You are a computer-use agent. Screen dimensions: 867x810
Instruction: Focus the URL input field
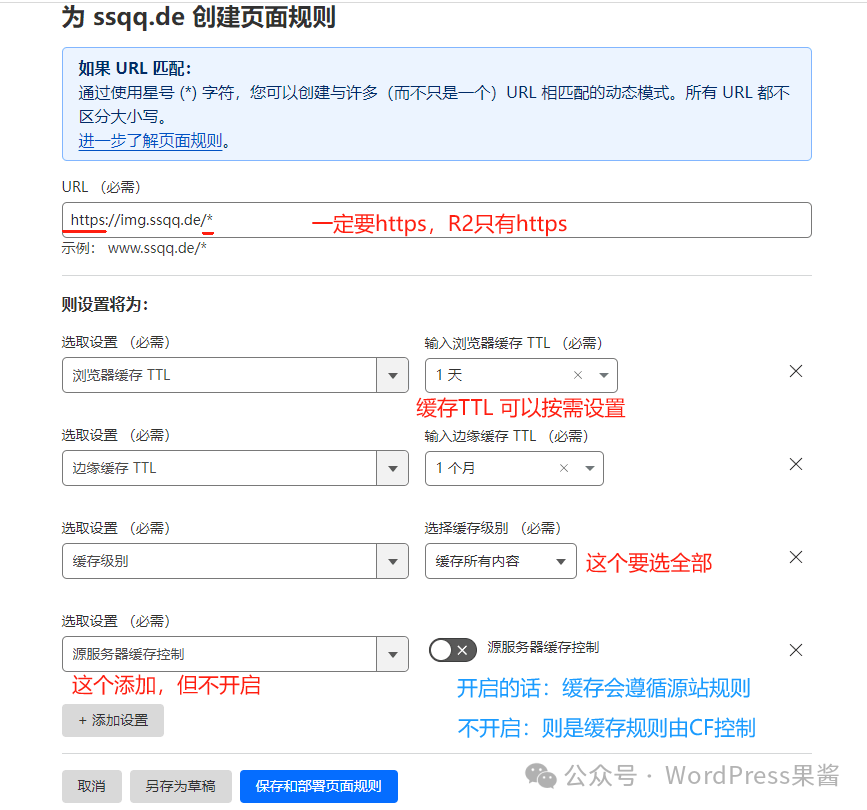tap(500, 220)
